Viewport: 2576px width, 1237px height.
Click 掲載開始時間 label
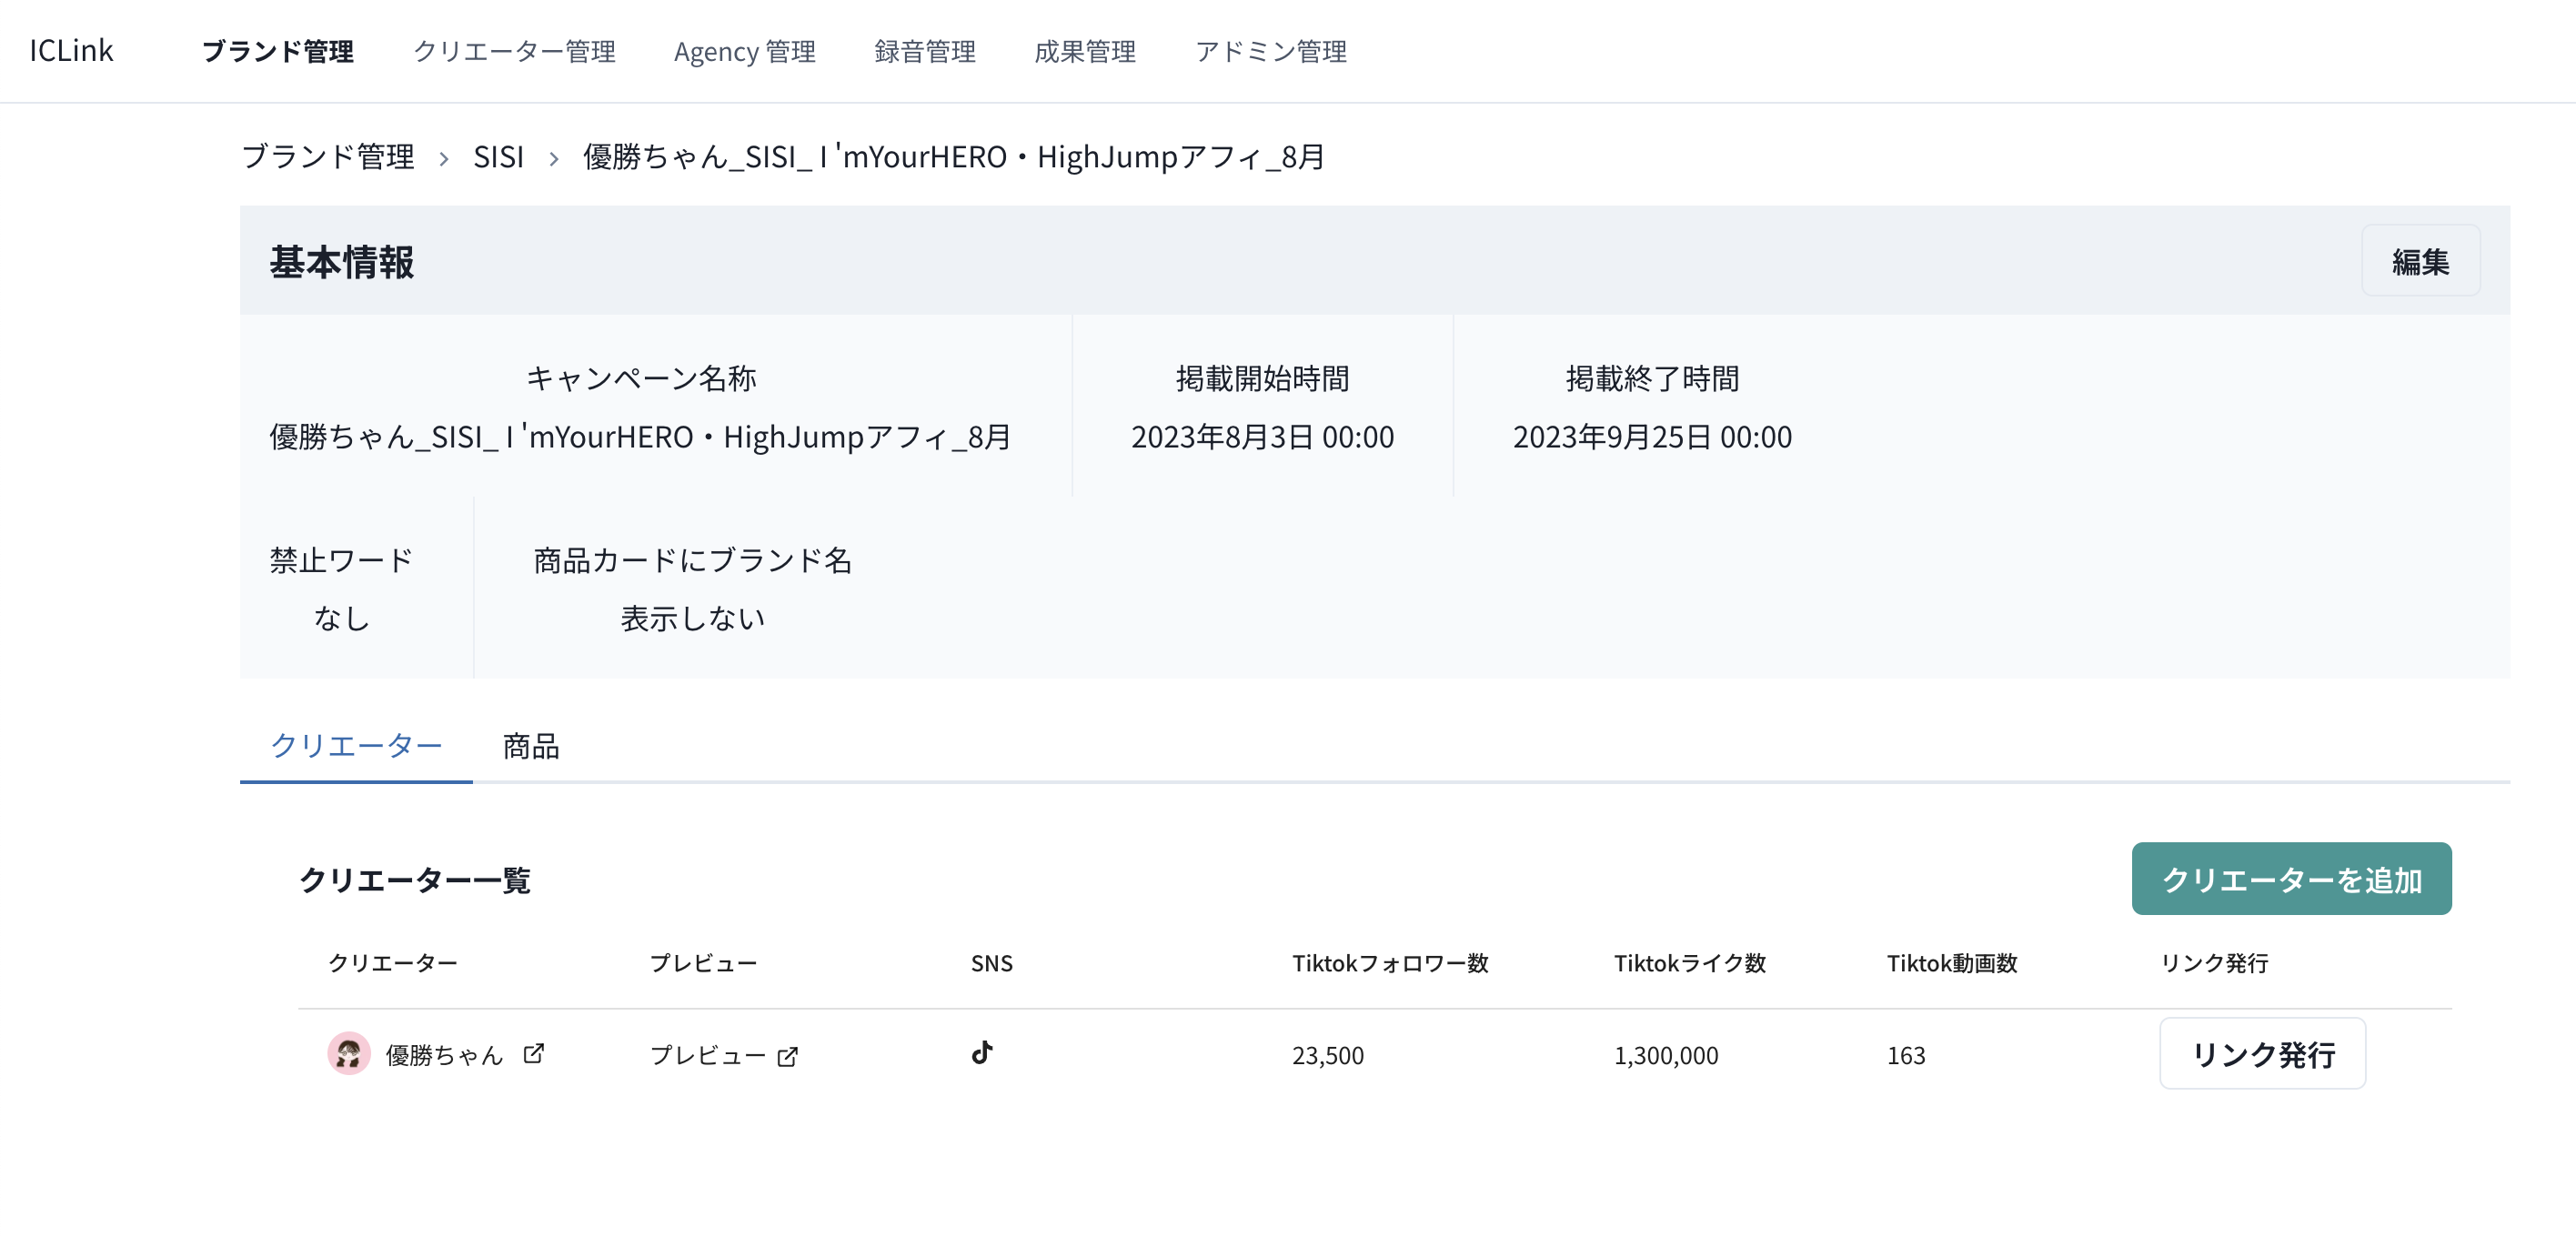pos(1262,379)
